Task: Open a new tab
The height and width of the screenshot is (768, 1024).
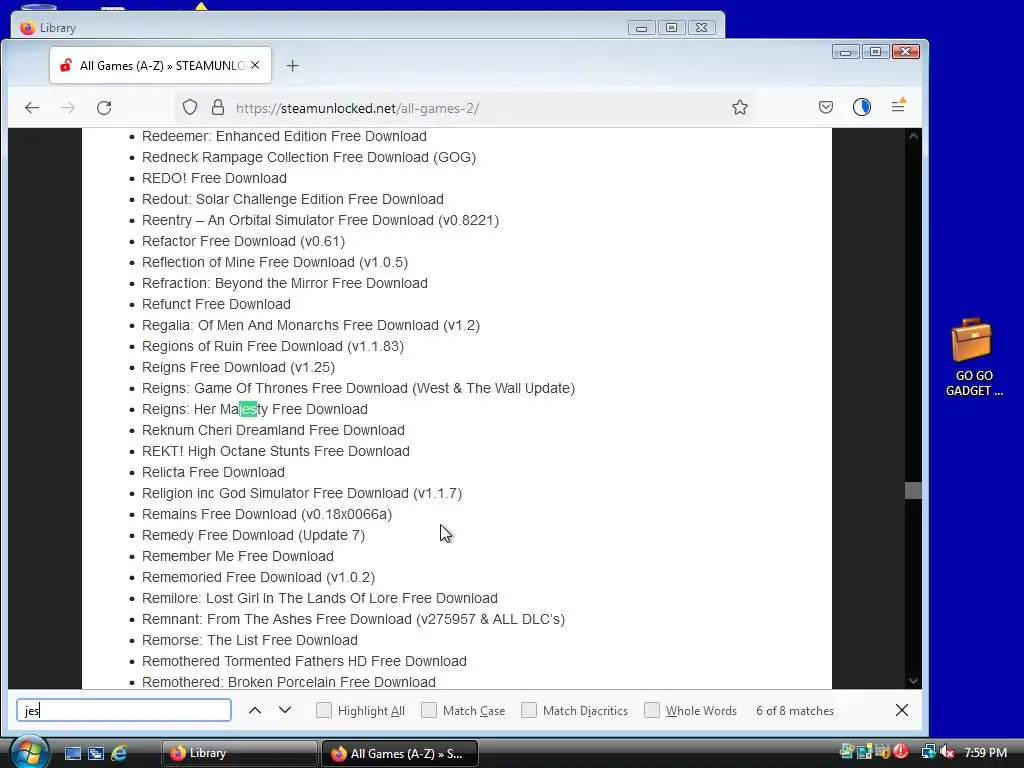Action: (x=293, y=65)
